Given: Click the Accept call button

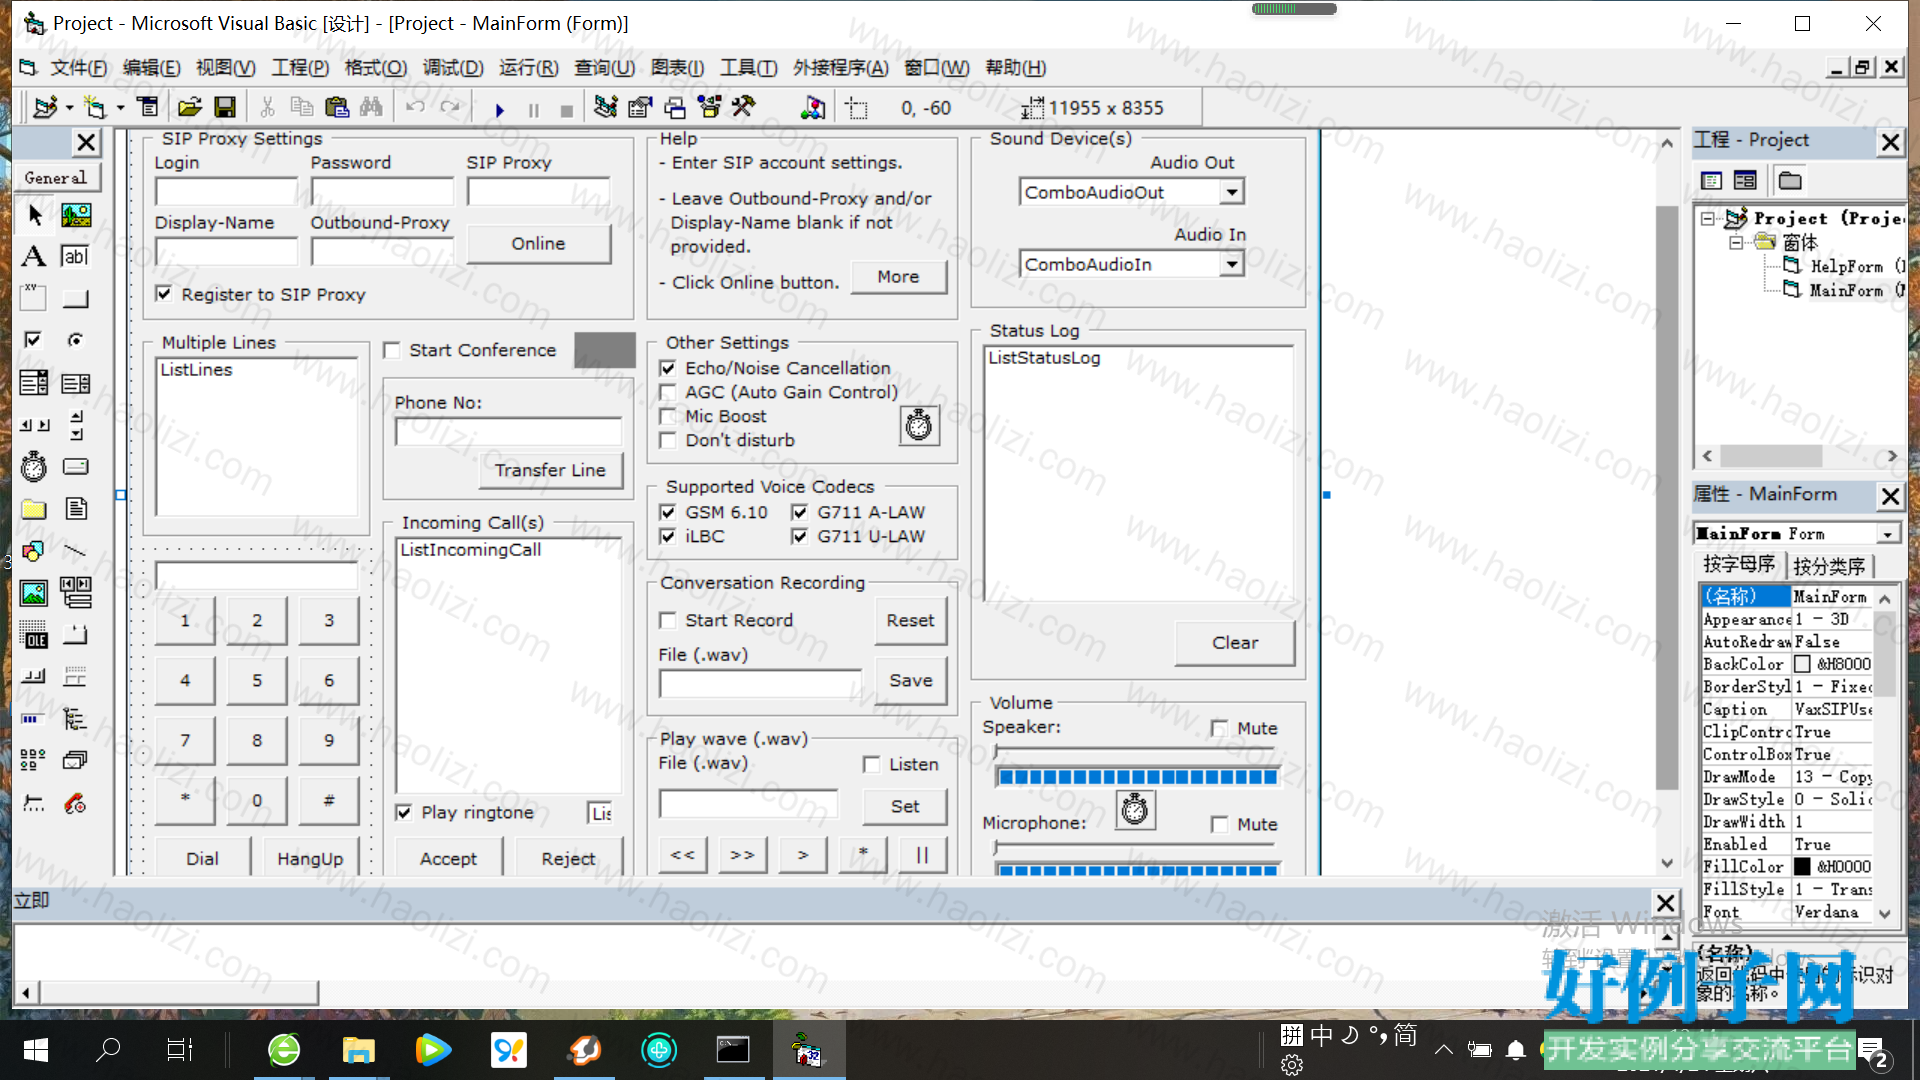Looking at the screenshot, I should (x=448, y=858).
